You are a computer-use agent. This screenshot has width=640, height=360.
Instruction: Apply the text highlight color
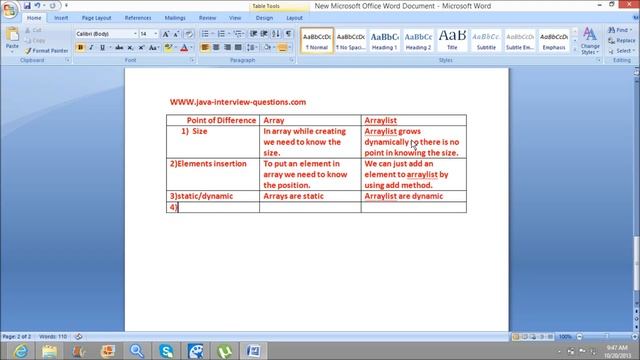pyautogui.click(x=168, y=48)
